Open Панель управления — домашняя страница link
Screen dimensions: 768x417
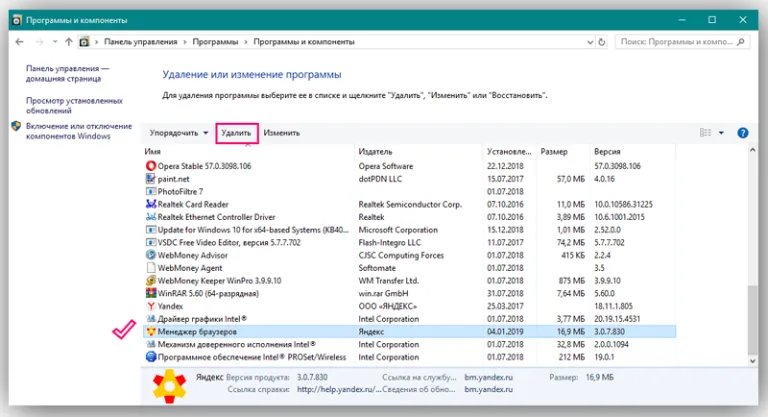(68, 74)
